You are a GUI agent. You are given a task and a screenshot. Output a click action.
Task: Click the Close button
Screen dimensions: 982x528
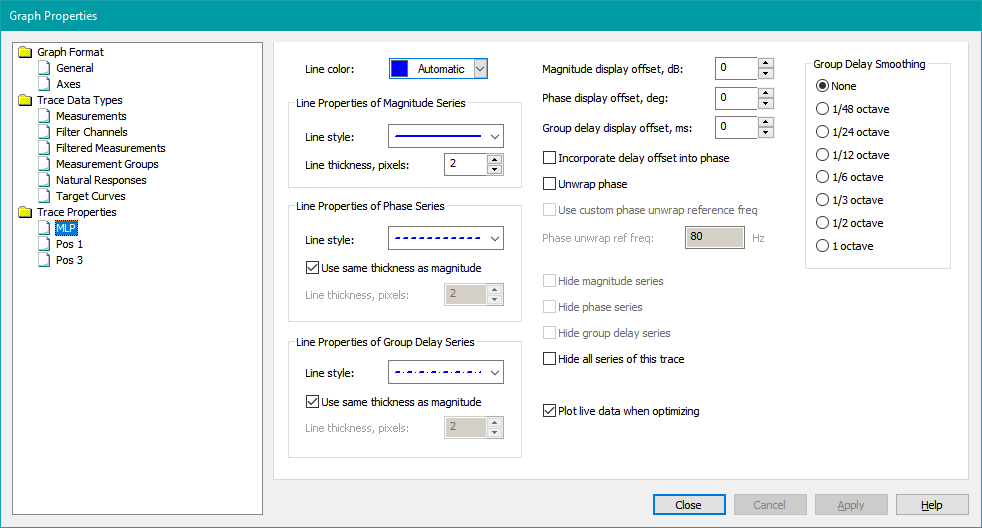[x=689, y=505]
